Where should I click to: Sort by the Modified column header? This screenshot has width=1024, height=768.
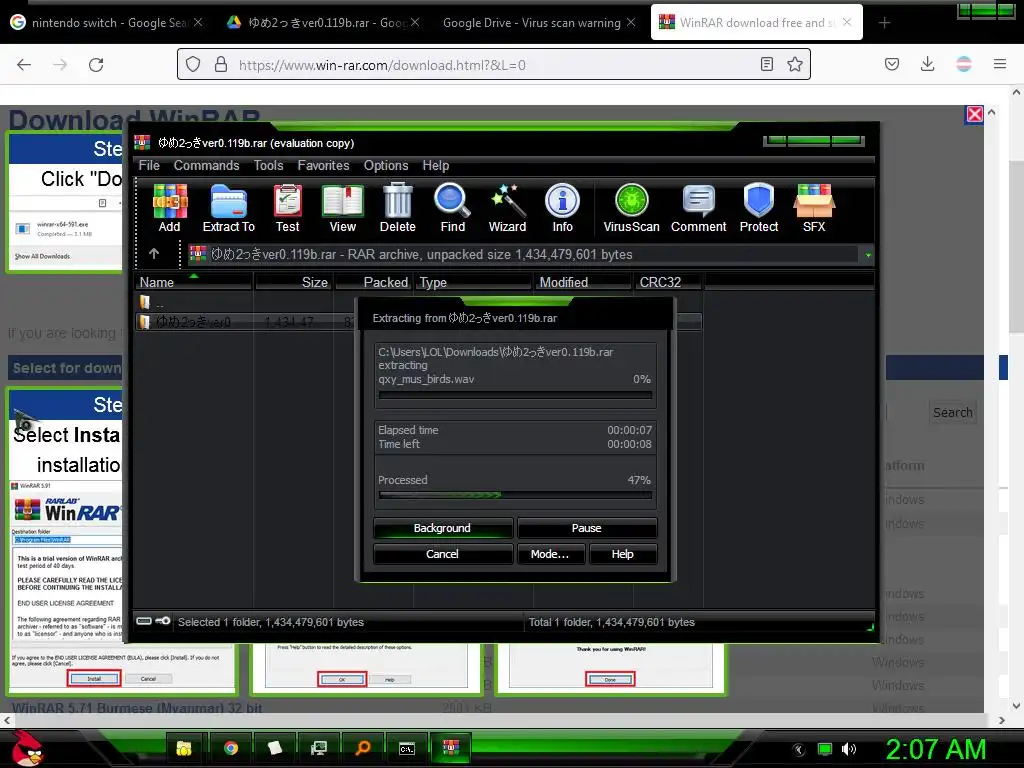[584, 282]
